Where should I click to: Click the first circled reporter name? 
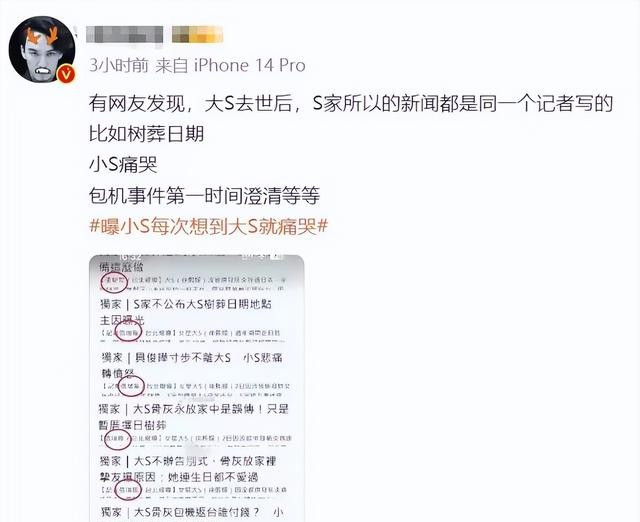(x=114, y=282)
